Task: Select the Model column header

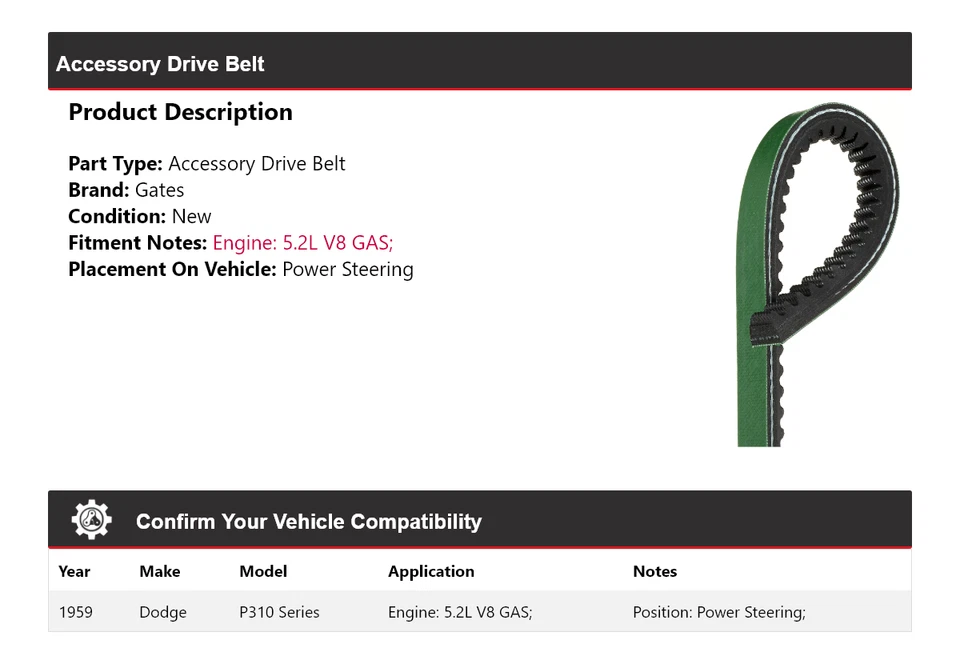Action: pos(263,571)
